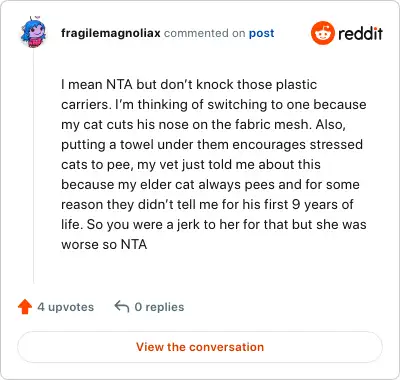
Task: Click the Reddit Snoo logo icon
Action: point(322,33)
